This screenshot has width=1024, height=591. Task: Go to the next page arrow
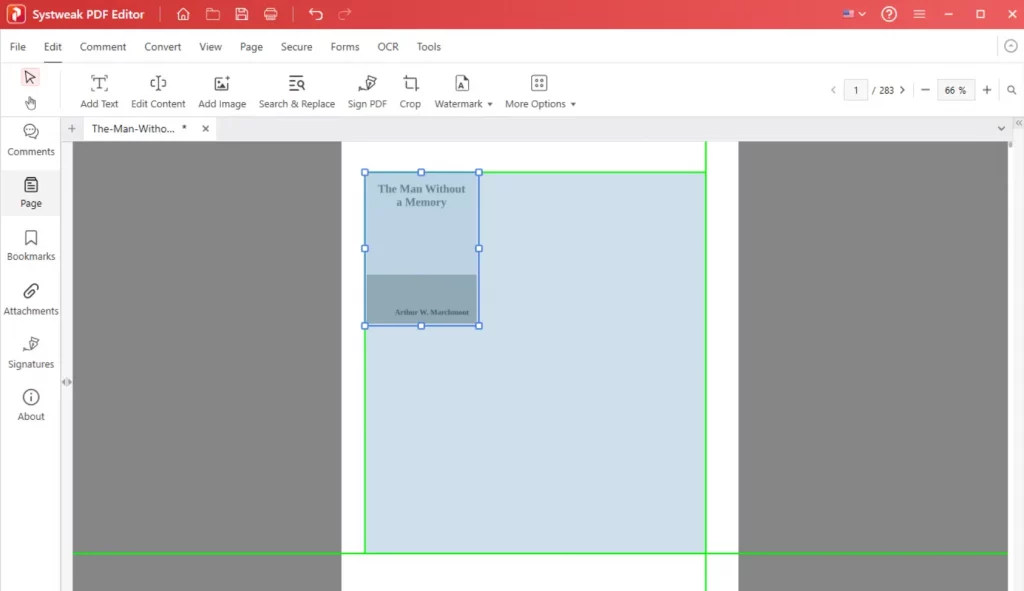tap(902, 90)
